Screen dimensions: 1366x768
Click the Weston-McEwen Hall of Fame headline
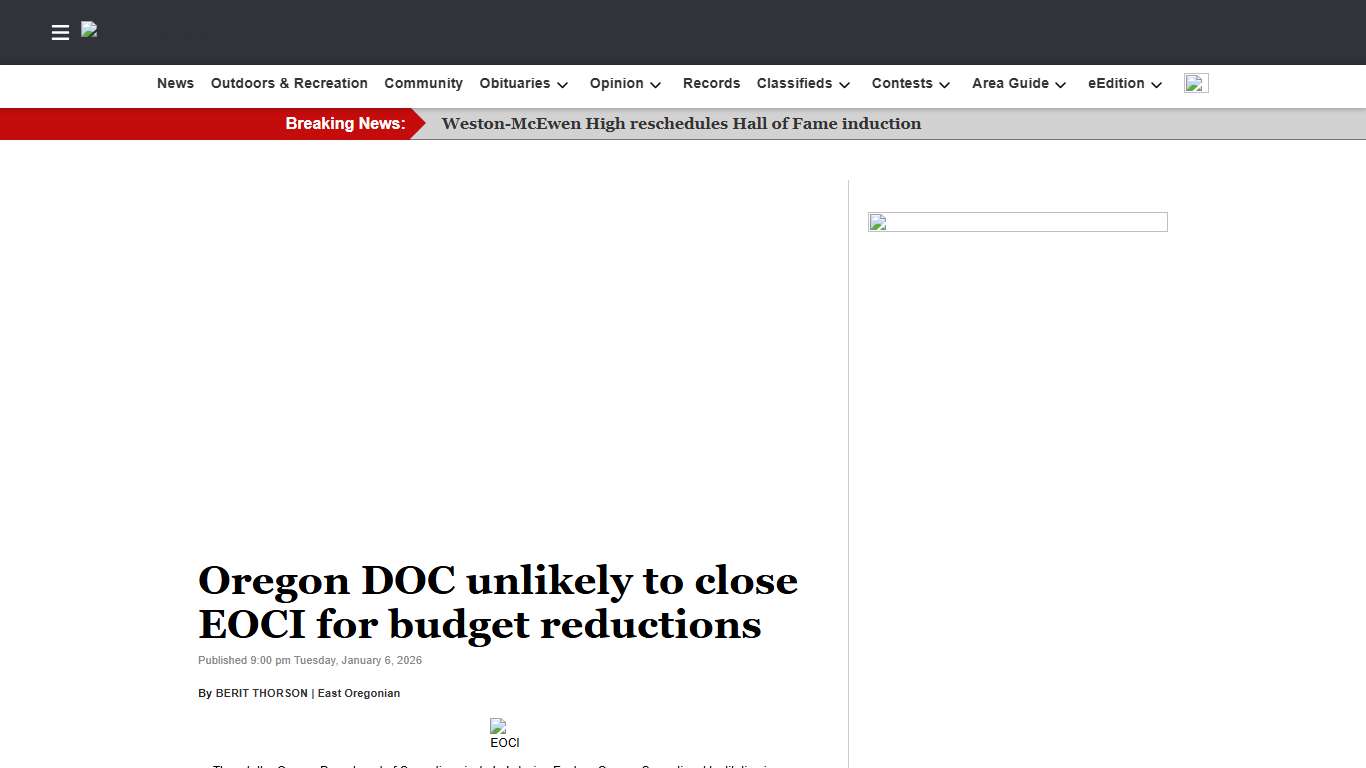click(681, 123)
